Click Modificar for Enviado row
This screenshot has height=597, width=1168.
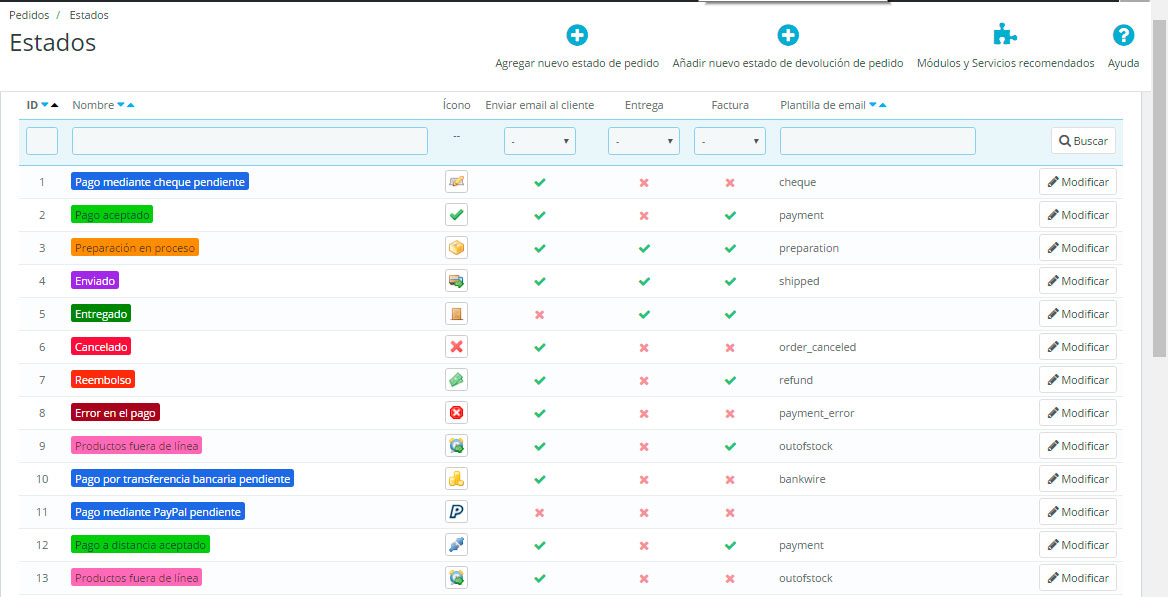click(1078, 281)
